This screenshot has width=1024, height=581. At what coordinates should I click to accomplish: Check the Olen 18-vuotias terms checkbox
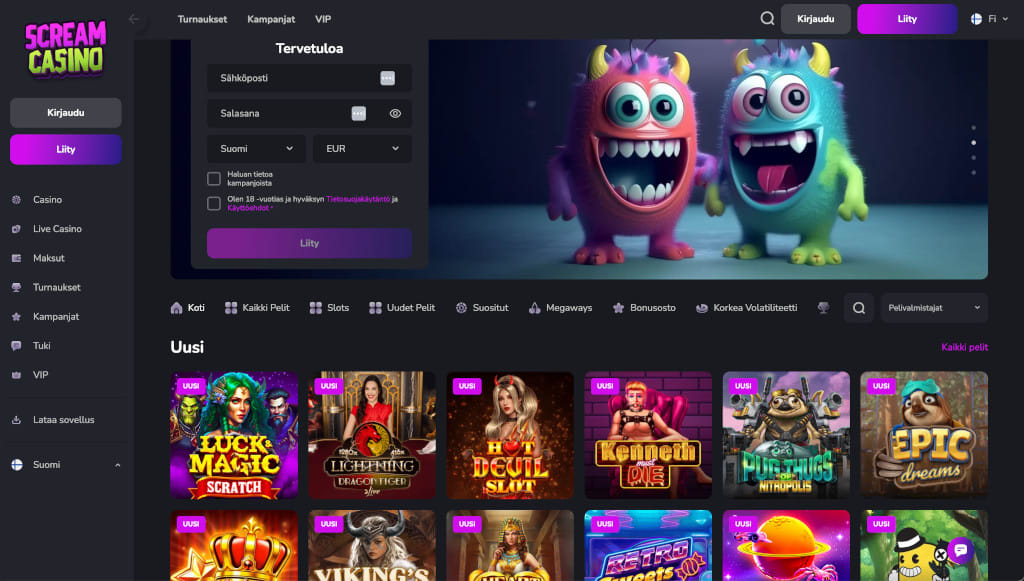tap(215, 204)
